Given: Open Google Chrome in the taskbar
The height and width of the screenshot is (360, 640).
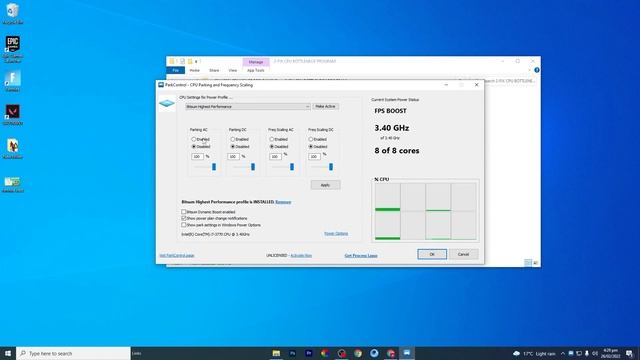Looking at the screenshot, I should click(358, 353).
